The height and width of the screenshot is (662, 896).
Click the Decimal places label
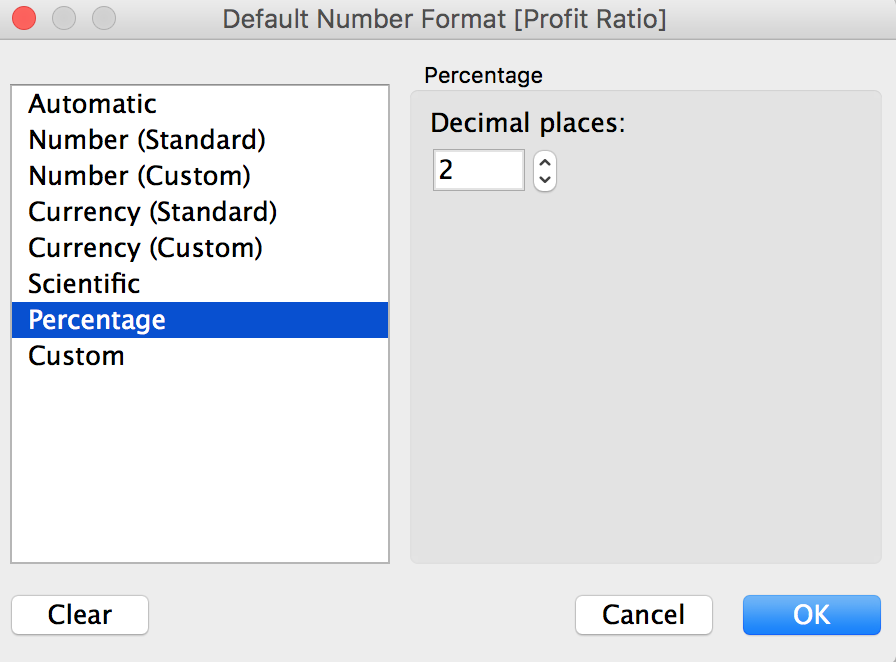[527, 123]
